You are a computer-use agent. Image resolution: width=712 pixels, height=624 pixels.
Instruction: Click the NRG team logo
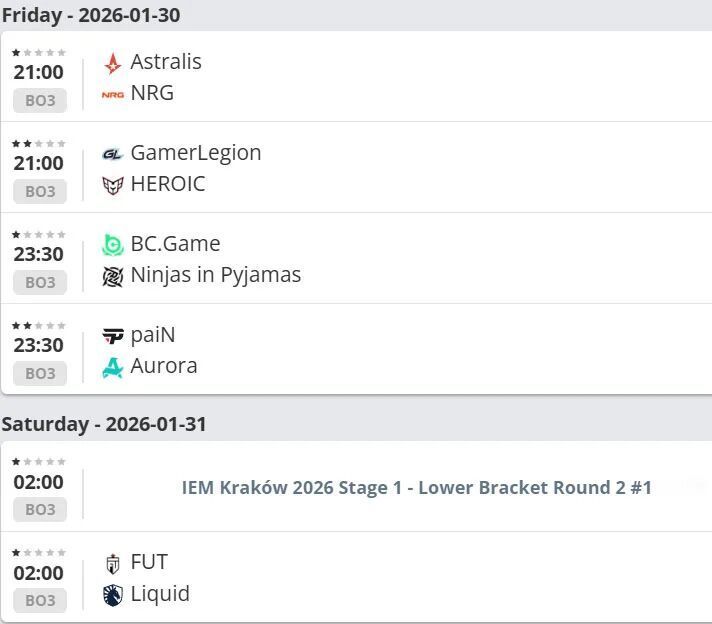click(x=113, y=94)
